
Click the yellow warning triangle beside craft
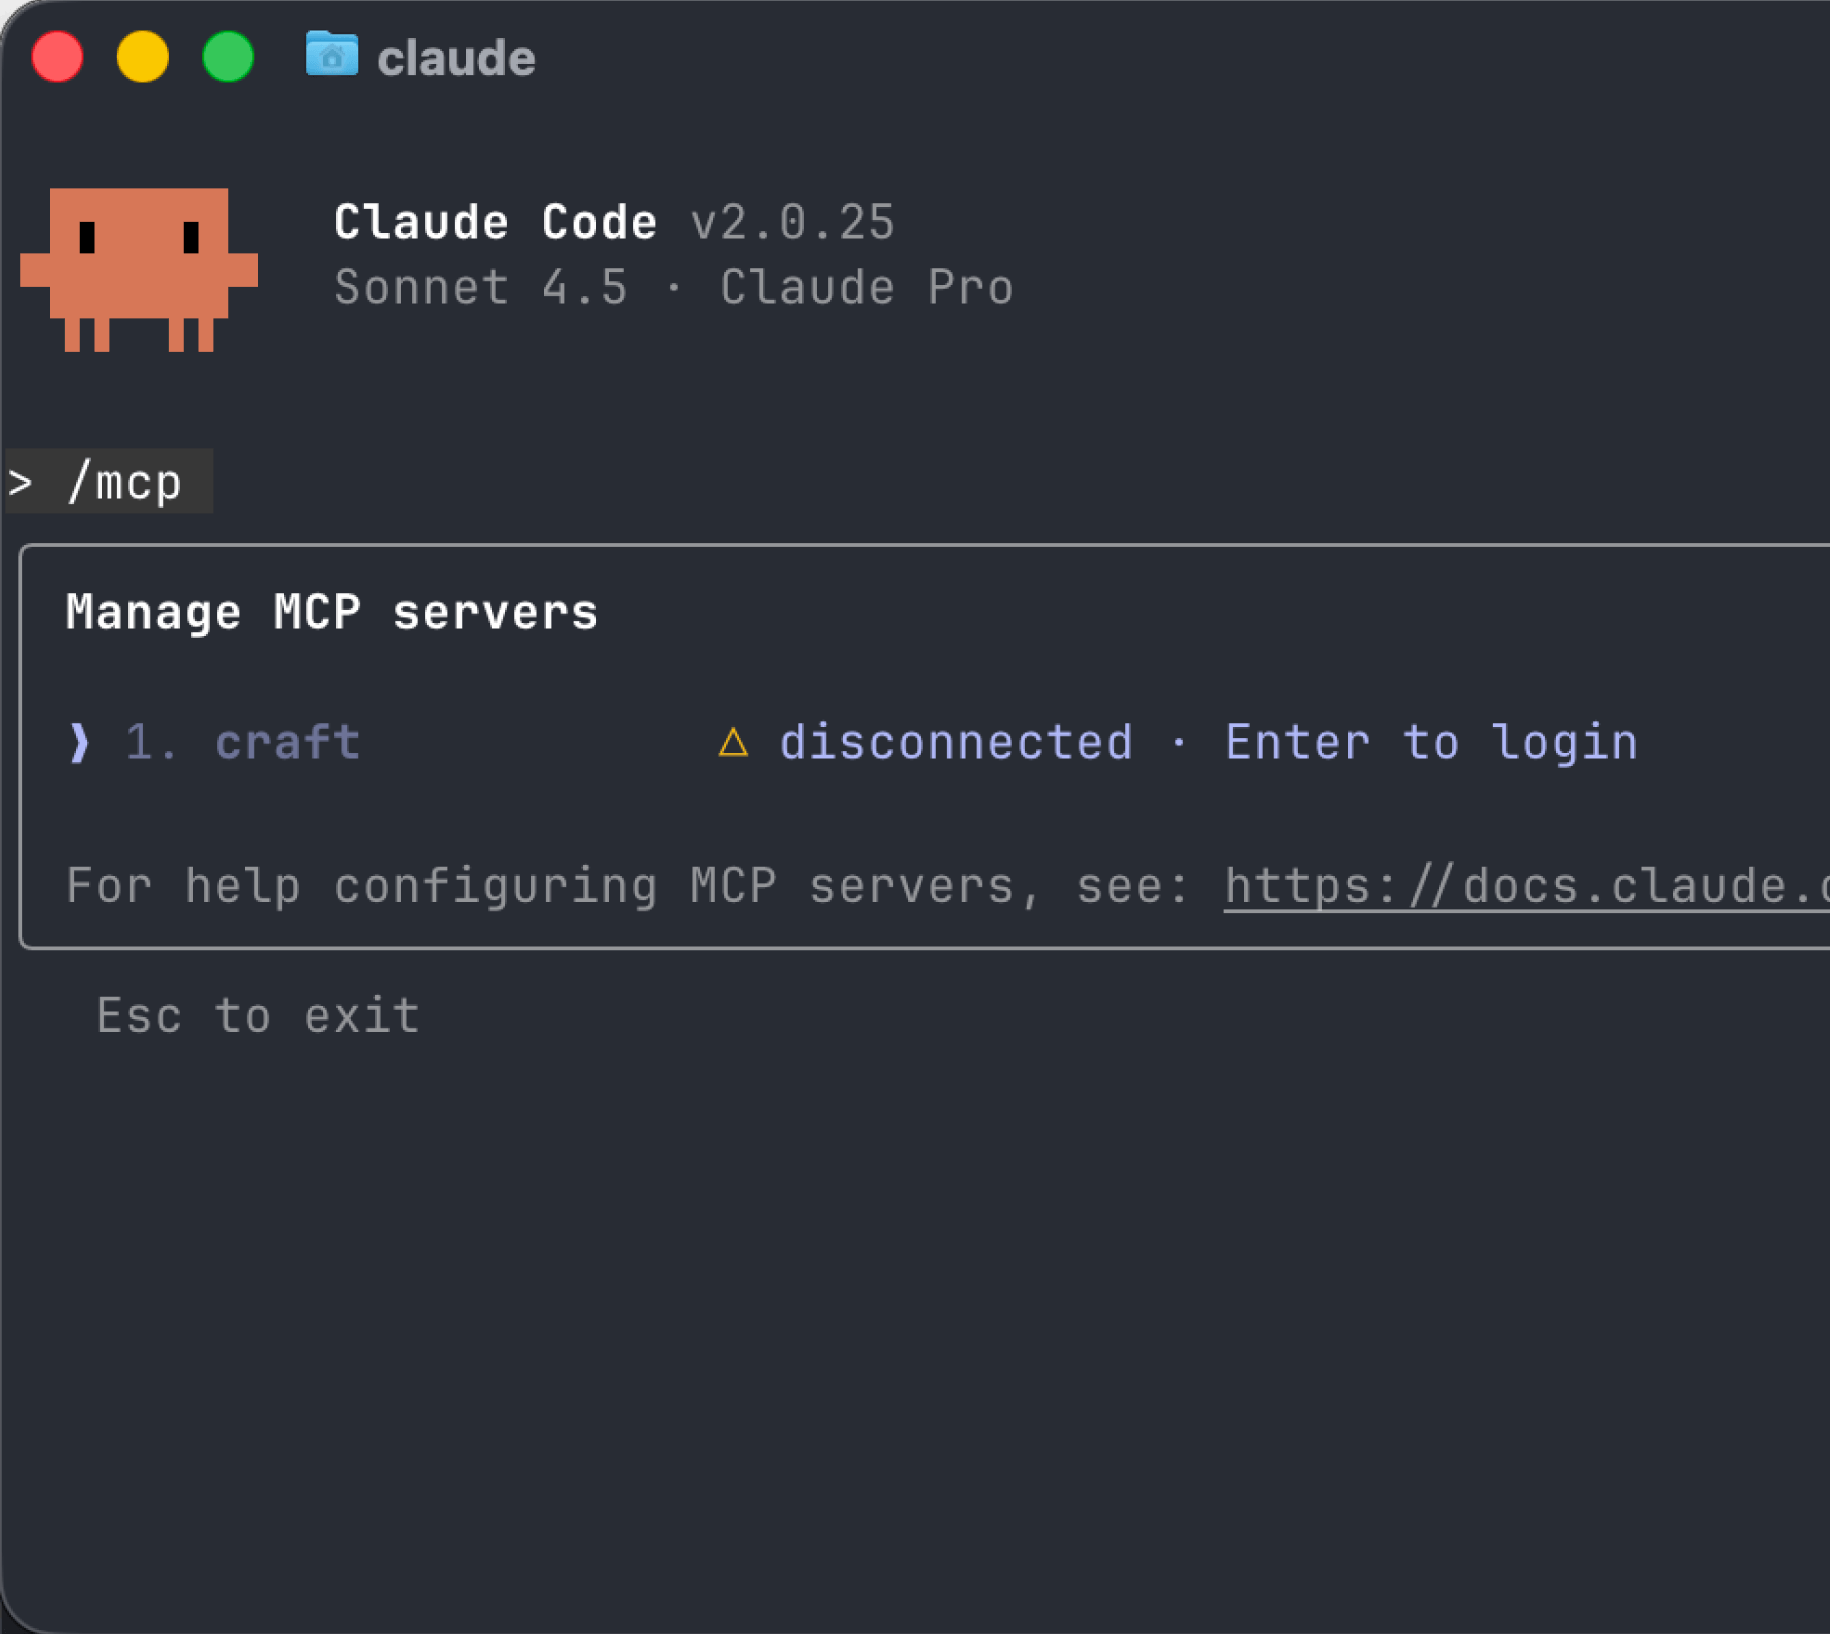coord(735,742)
